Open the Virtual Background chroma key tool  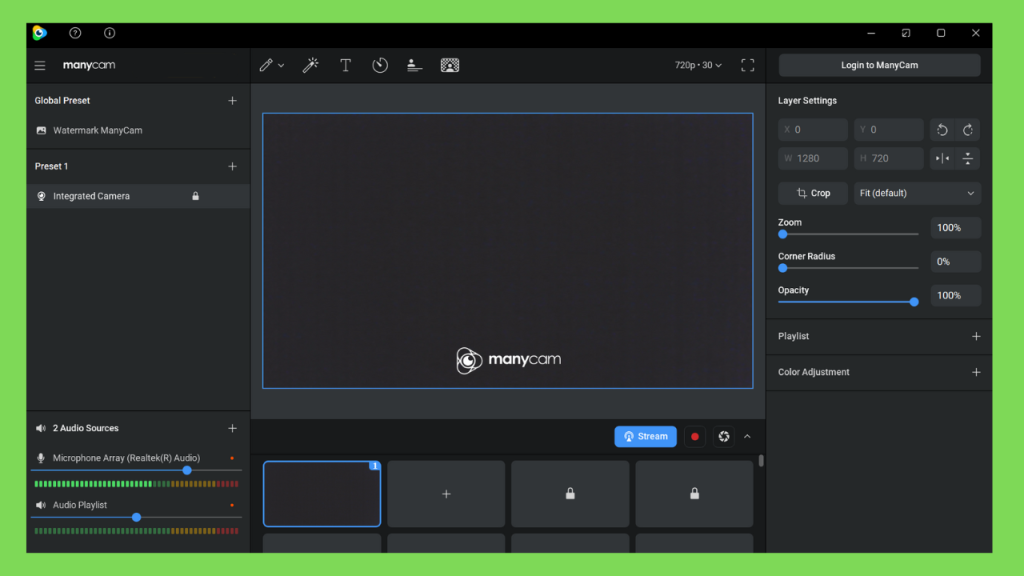(450, 65)
